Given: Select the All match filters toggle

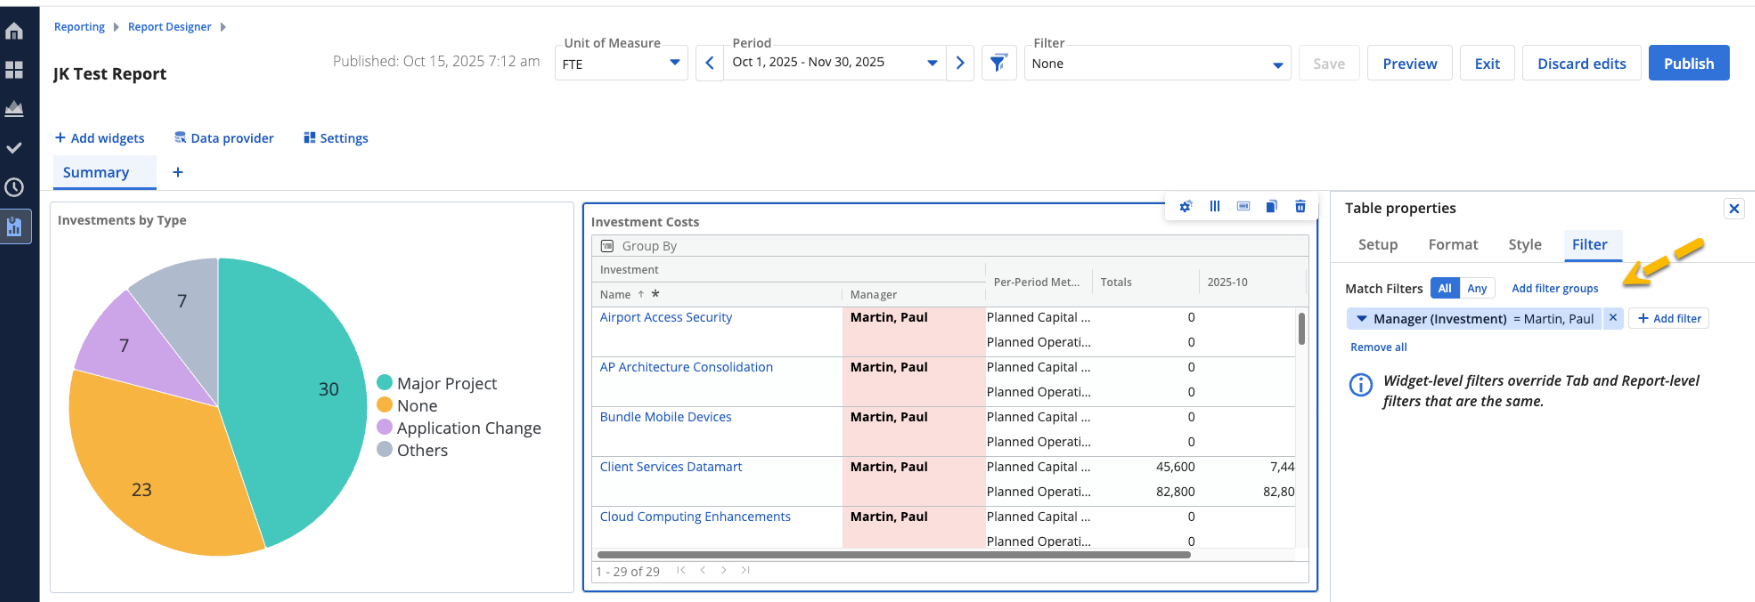Looking at the screenshot, I should pyautogui.click(x=1444, y=288).
